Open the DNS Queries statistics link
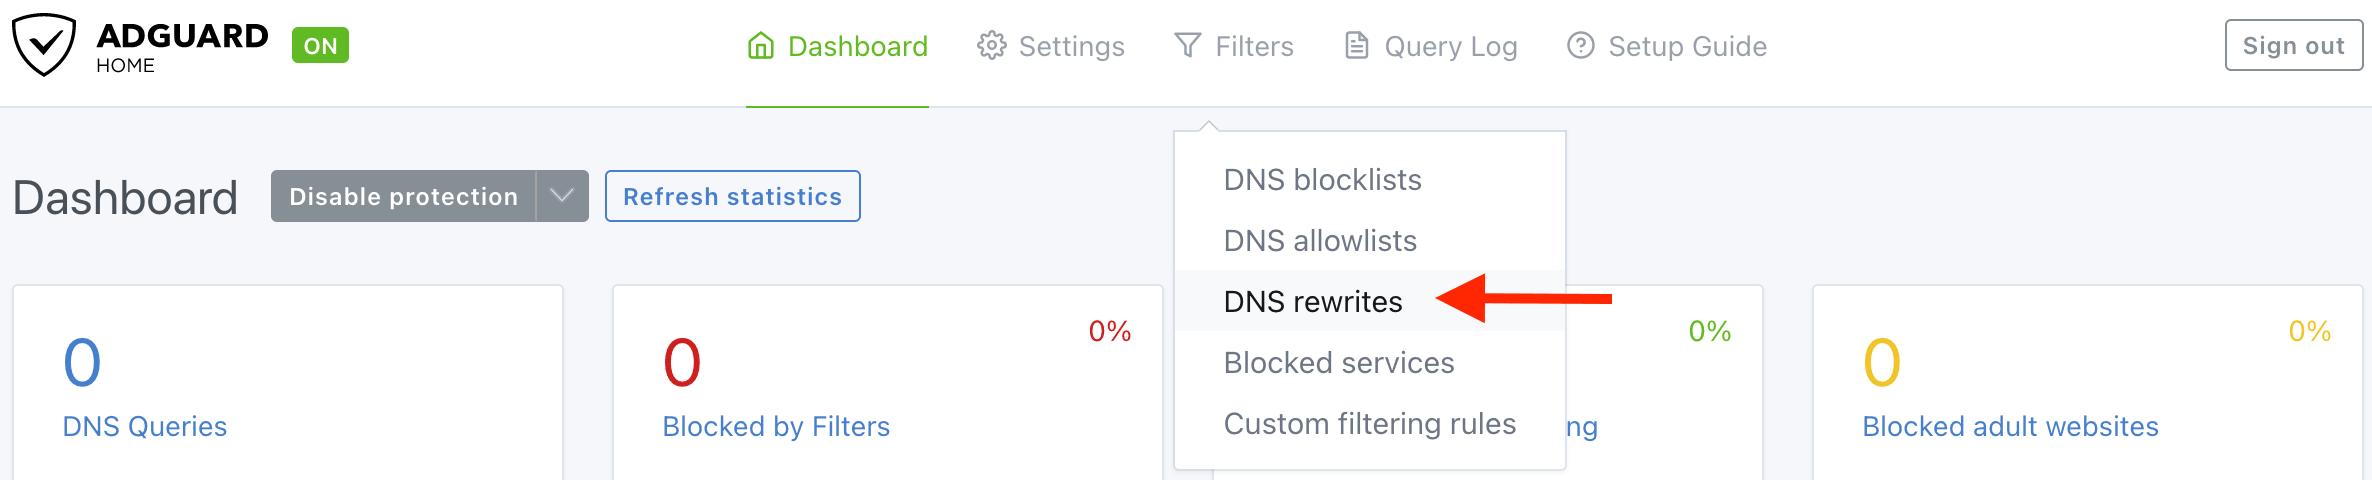The image size is (2372, 480). tap(145, 427)
